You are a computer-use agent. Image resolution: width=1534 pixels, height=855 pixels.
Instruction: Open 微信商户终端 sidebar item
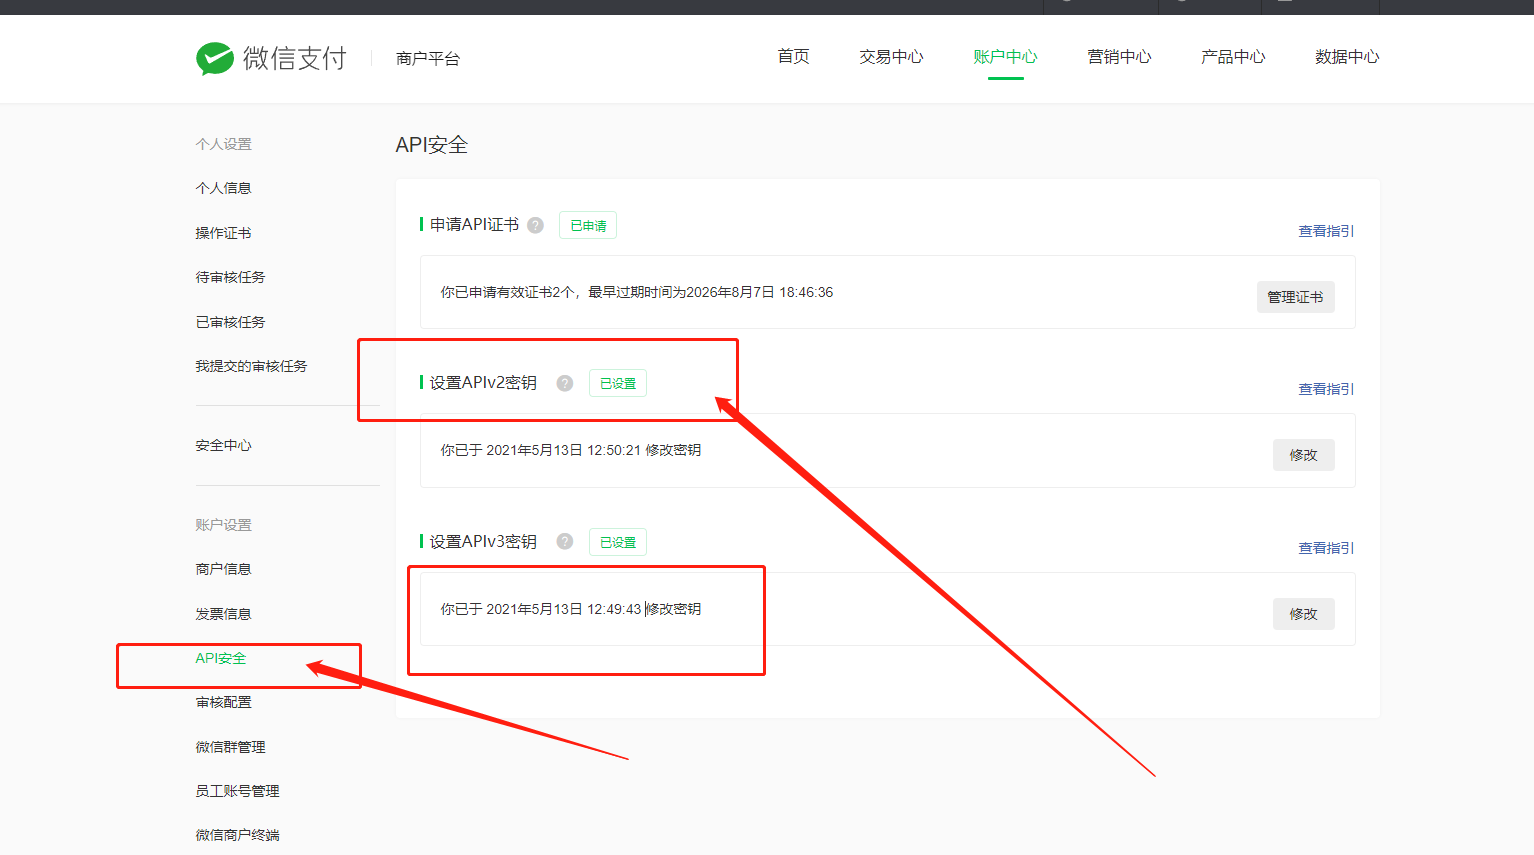point(237,835)
